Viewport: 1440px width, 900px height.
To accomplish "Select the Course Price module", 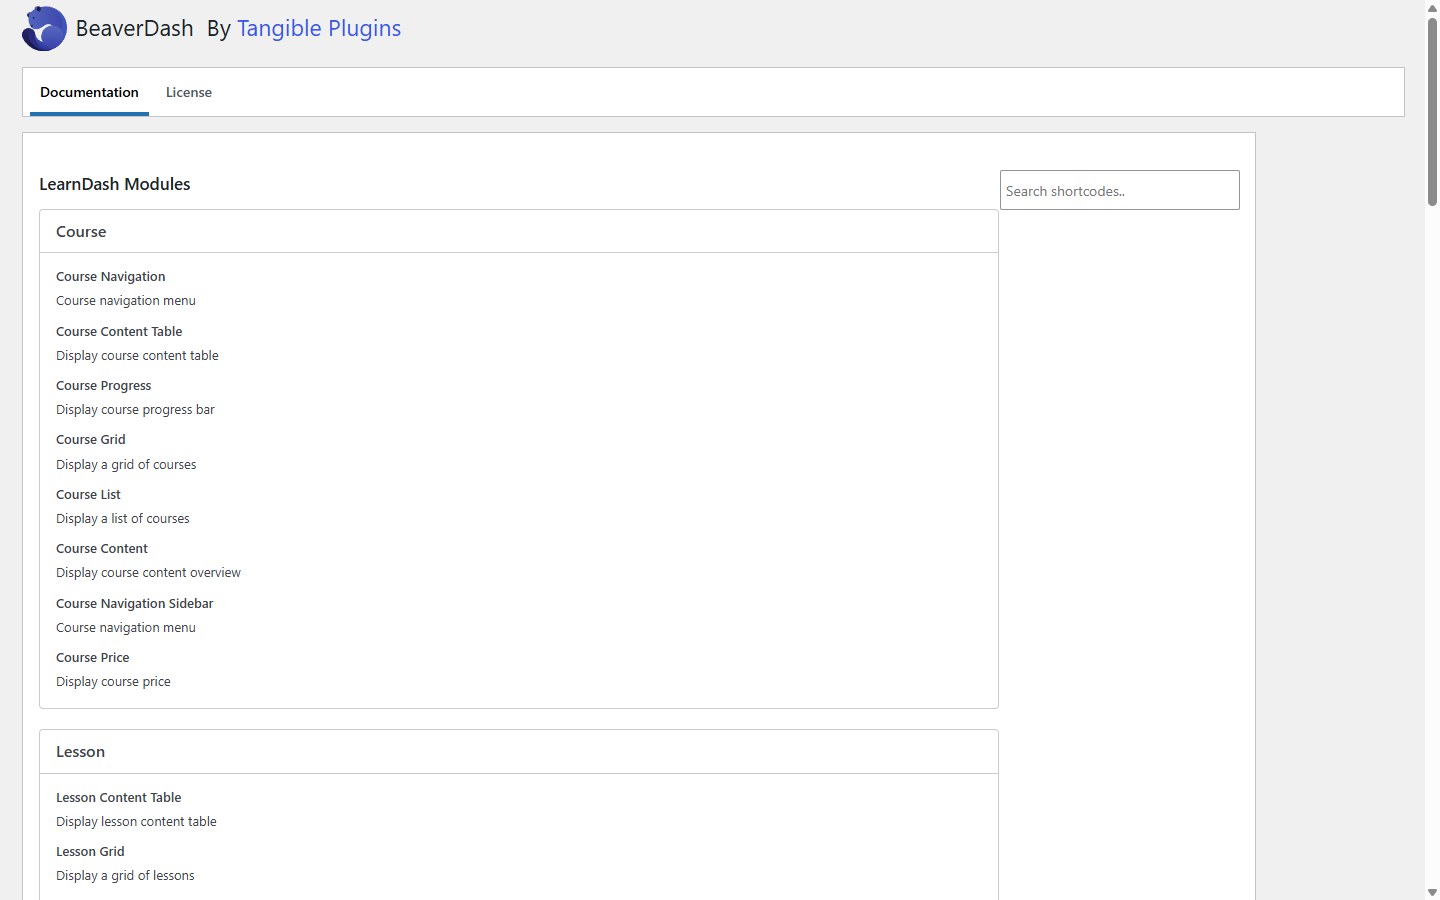I will tap(93, 658).
